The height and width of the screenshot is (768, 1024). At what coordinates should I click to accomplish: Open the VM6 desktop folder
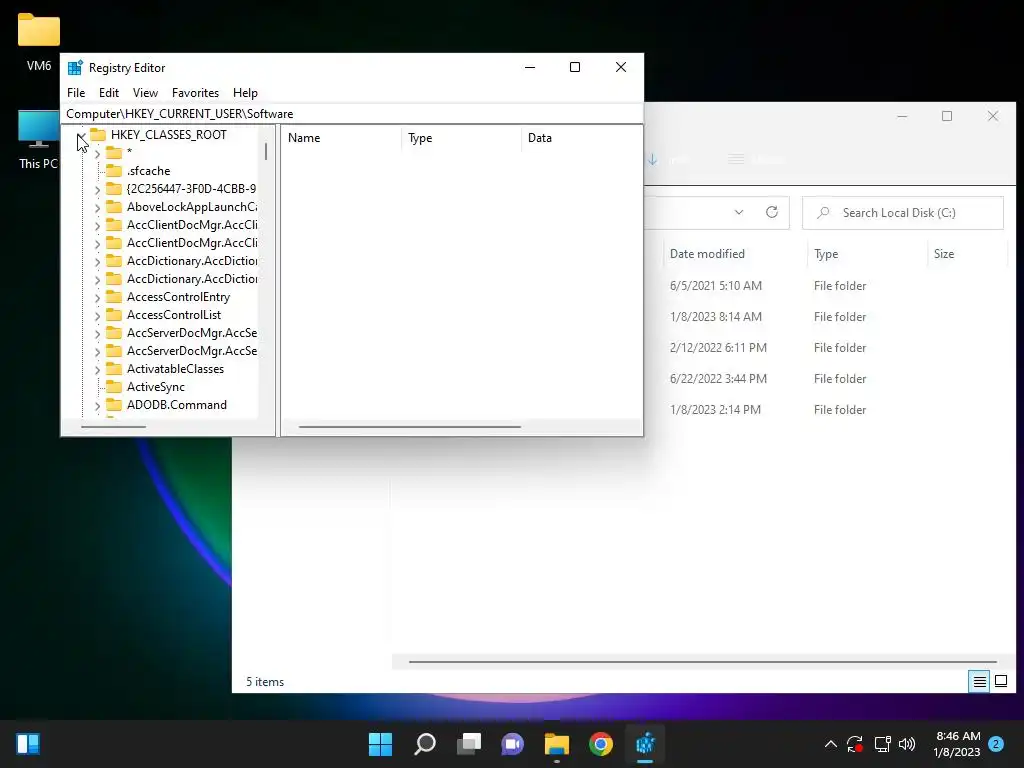(x=39, y=42)
